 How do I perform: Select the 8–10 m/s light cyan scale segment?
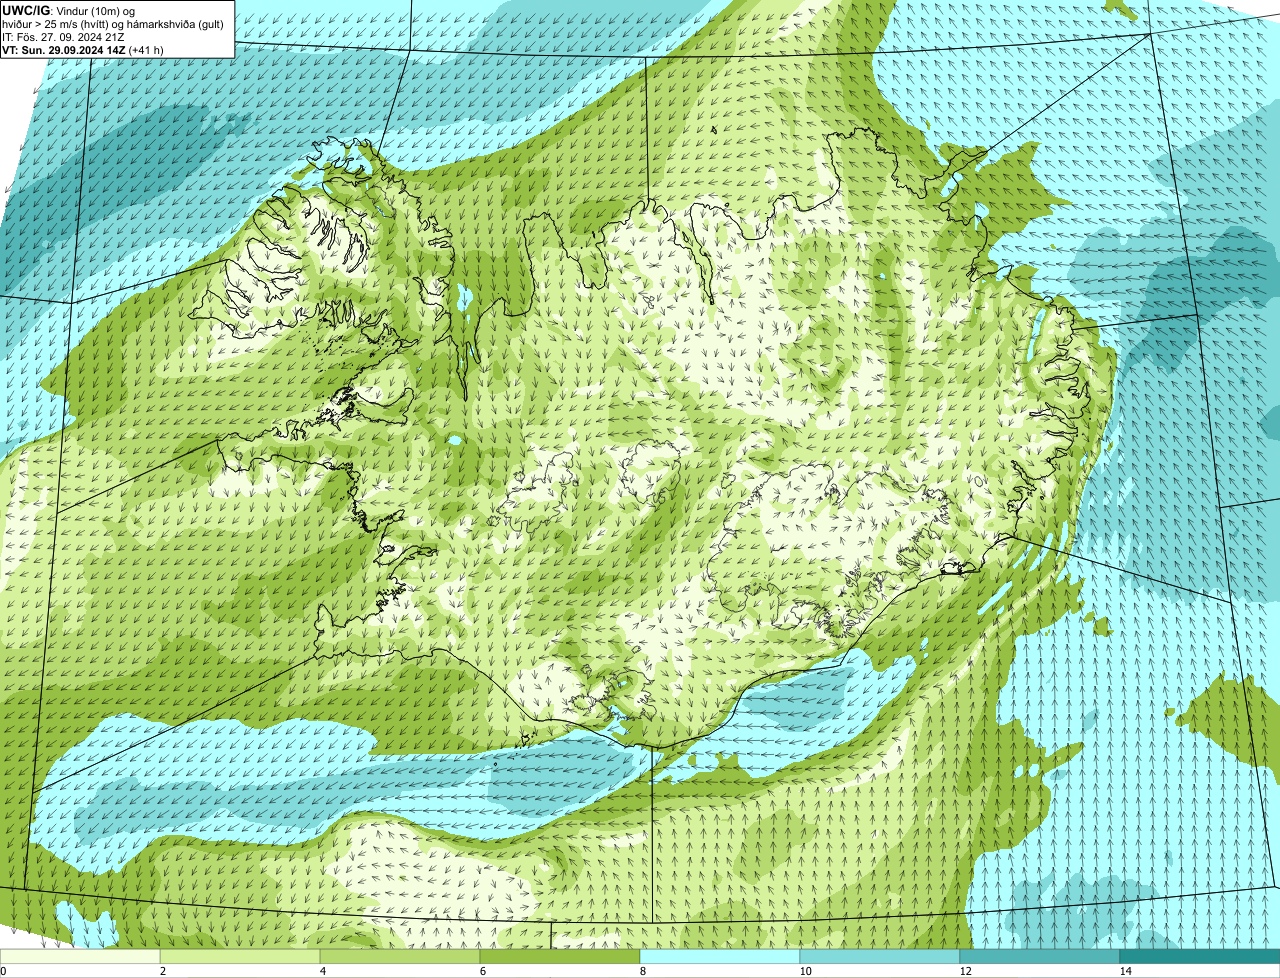pos(720,956)
